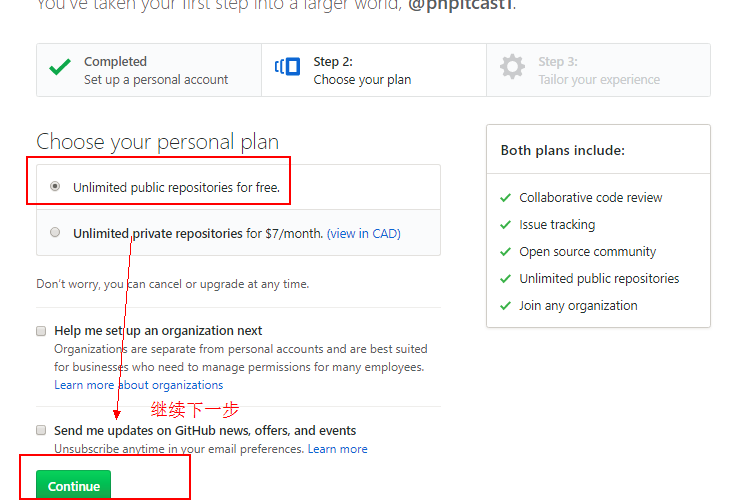Select the free unlimited public repositories plan
This screenshot has height=500, width=730.
(55, 186)
